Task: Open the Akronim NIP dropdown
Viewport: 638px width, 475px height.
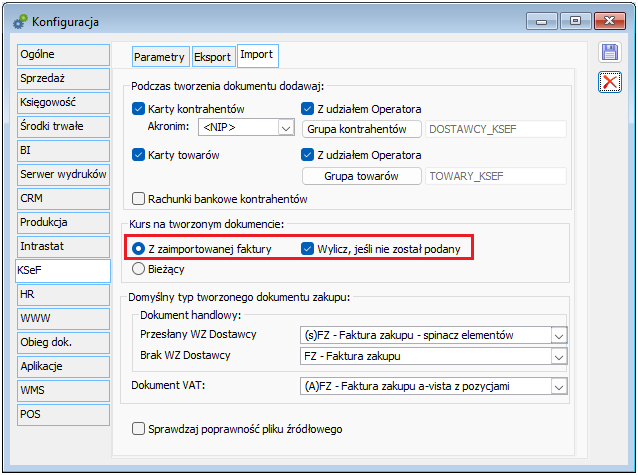Action: [x=285, y=128]
